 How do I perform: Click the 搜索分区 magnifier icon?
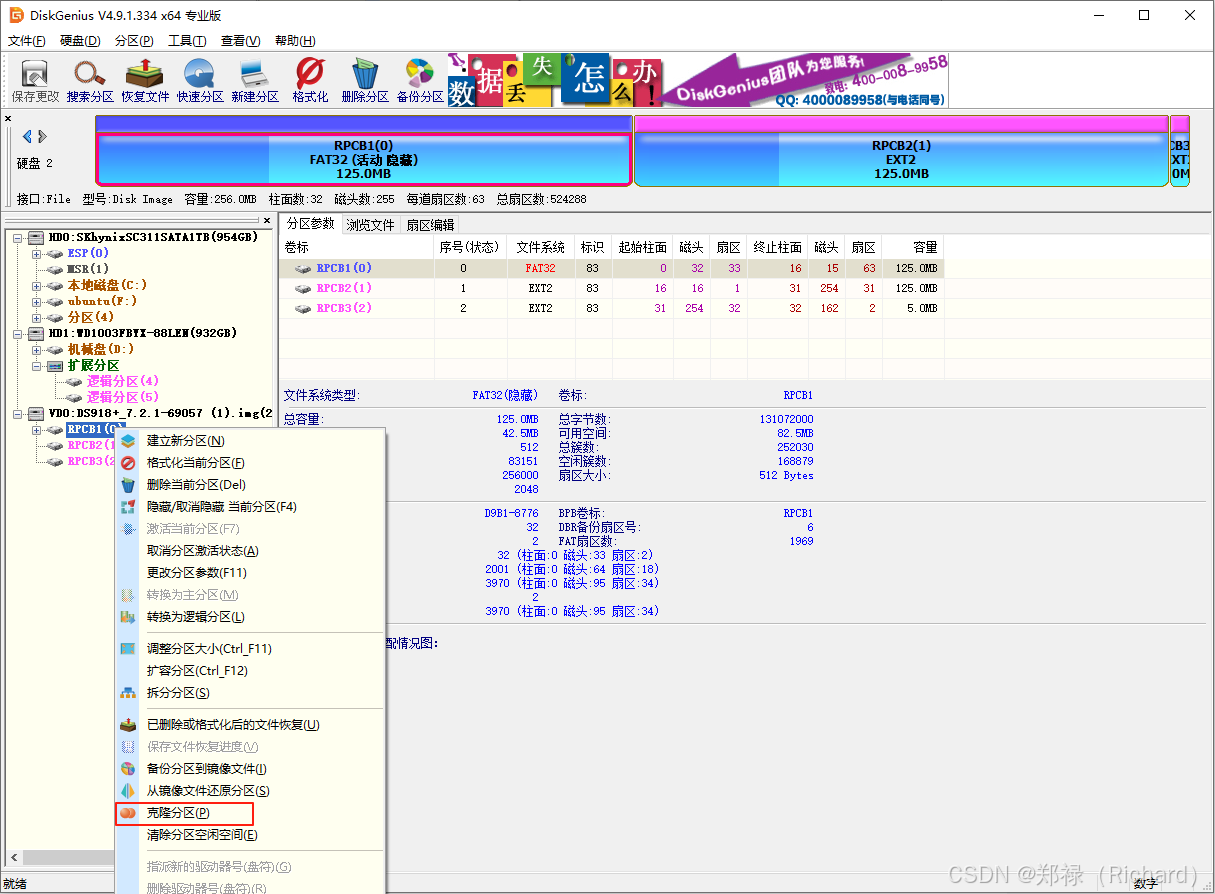[x=90, y=80]
